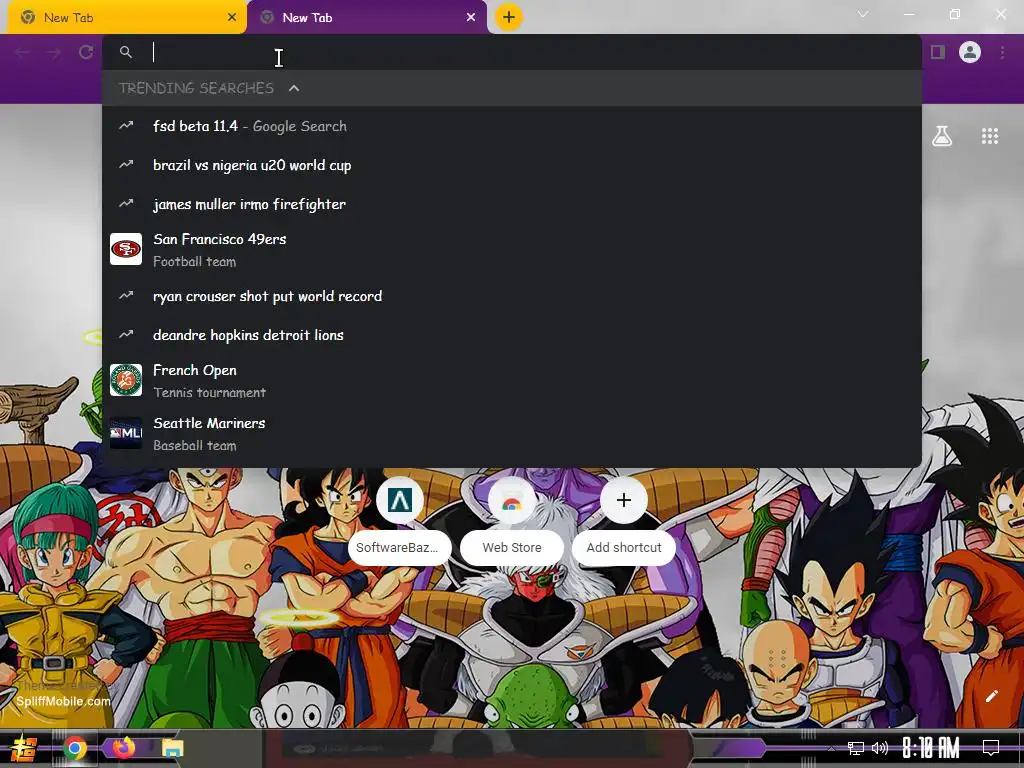Click the Web Store label
The width and height of the screenshot is (1024, 768).
pyautogui.click(x=512, y=548)
